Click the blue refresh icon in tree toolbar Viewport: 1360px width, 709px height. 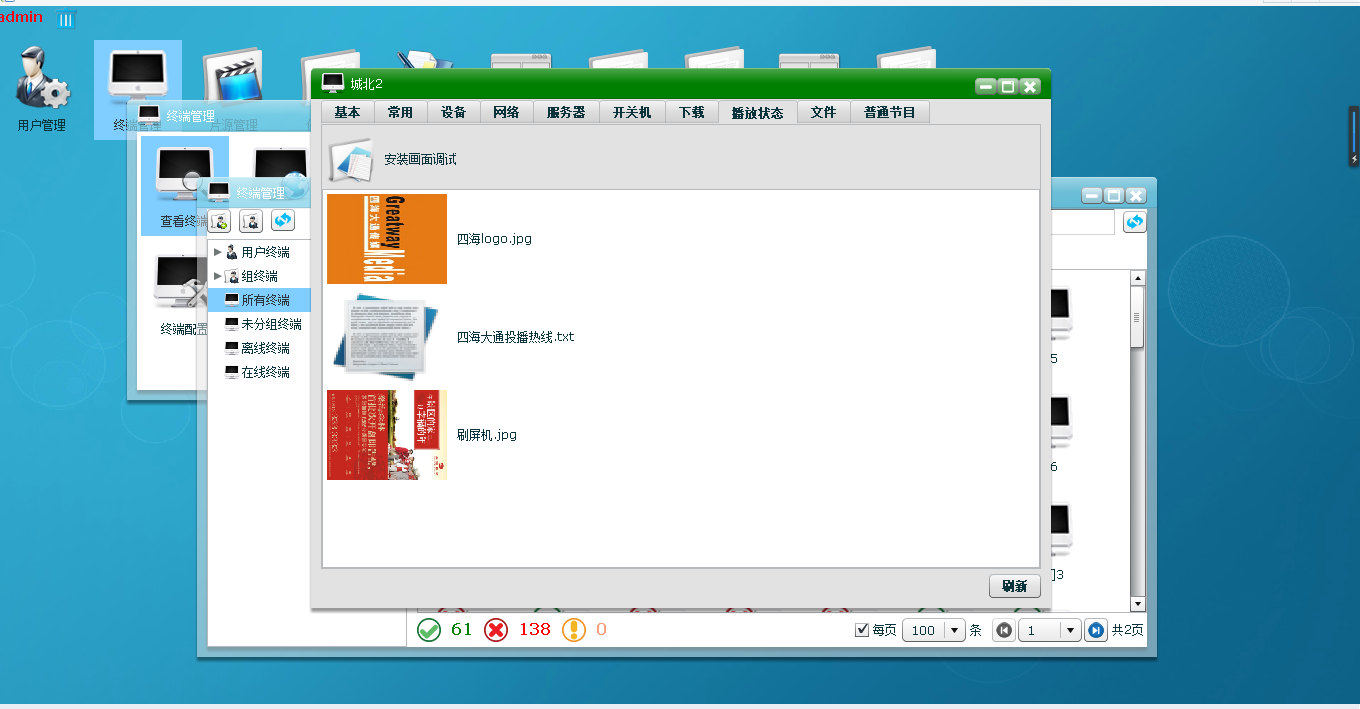tap(283, 221)
